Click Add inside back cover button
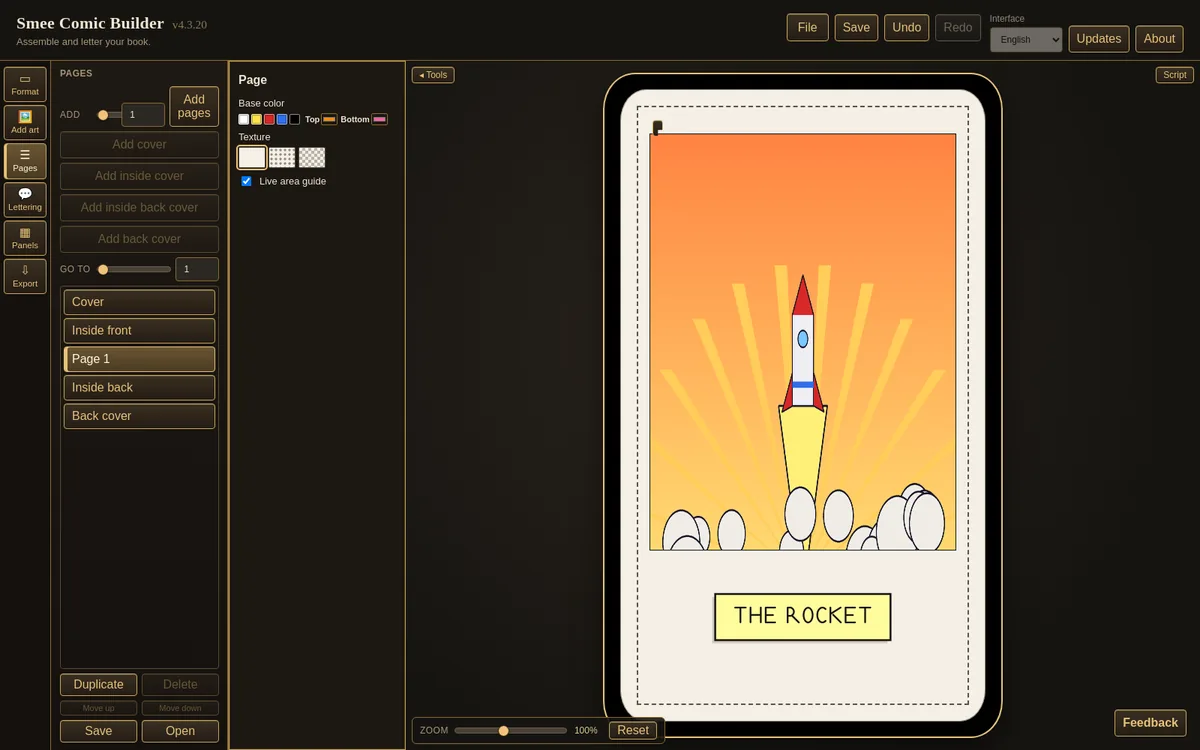1200x750 pixels. pos(139,207)
